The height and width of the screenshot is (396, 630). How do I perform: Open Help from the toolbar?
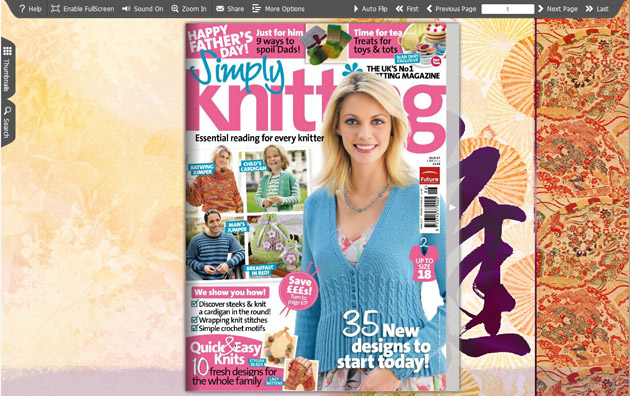click(31, 8)
